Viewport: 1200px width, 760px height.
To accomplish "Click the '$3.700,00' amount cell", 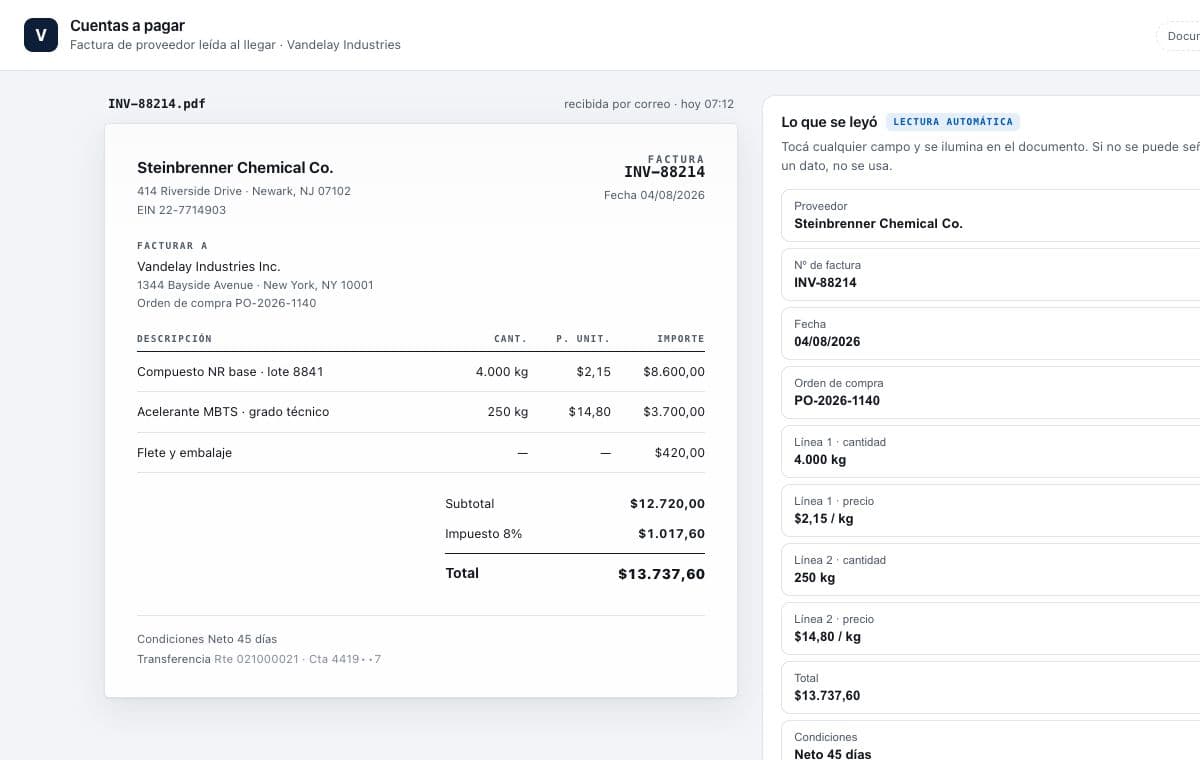I will tap(674, 412).
